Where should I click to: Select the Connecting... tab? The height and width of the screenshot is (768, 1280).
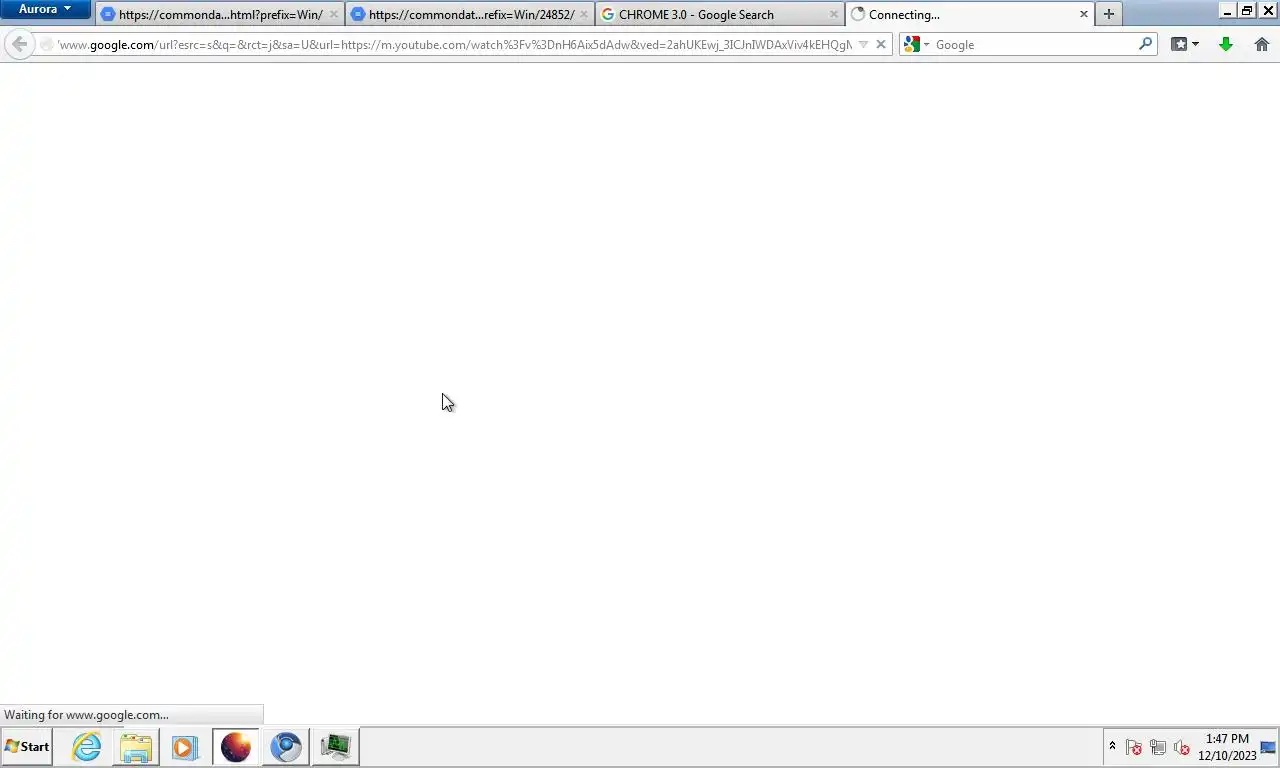coord(970,14)
